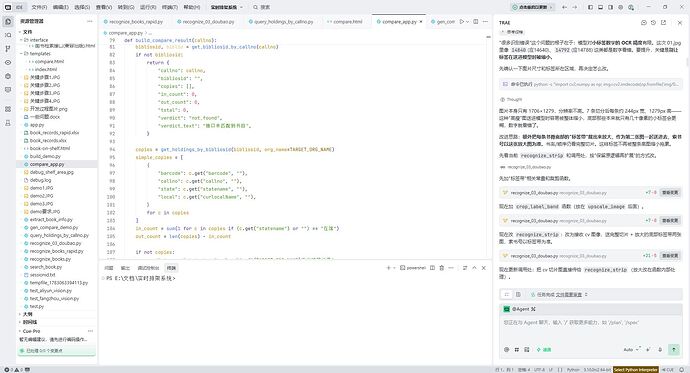Close the compare_app.py editor tab
The image size is (690, 373).
(x=421, y=22)
